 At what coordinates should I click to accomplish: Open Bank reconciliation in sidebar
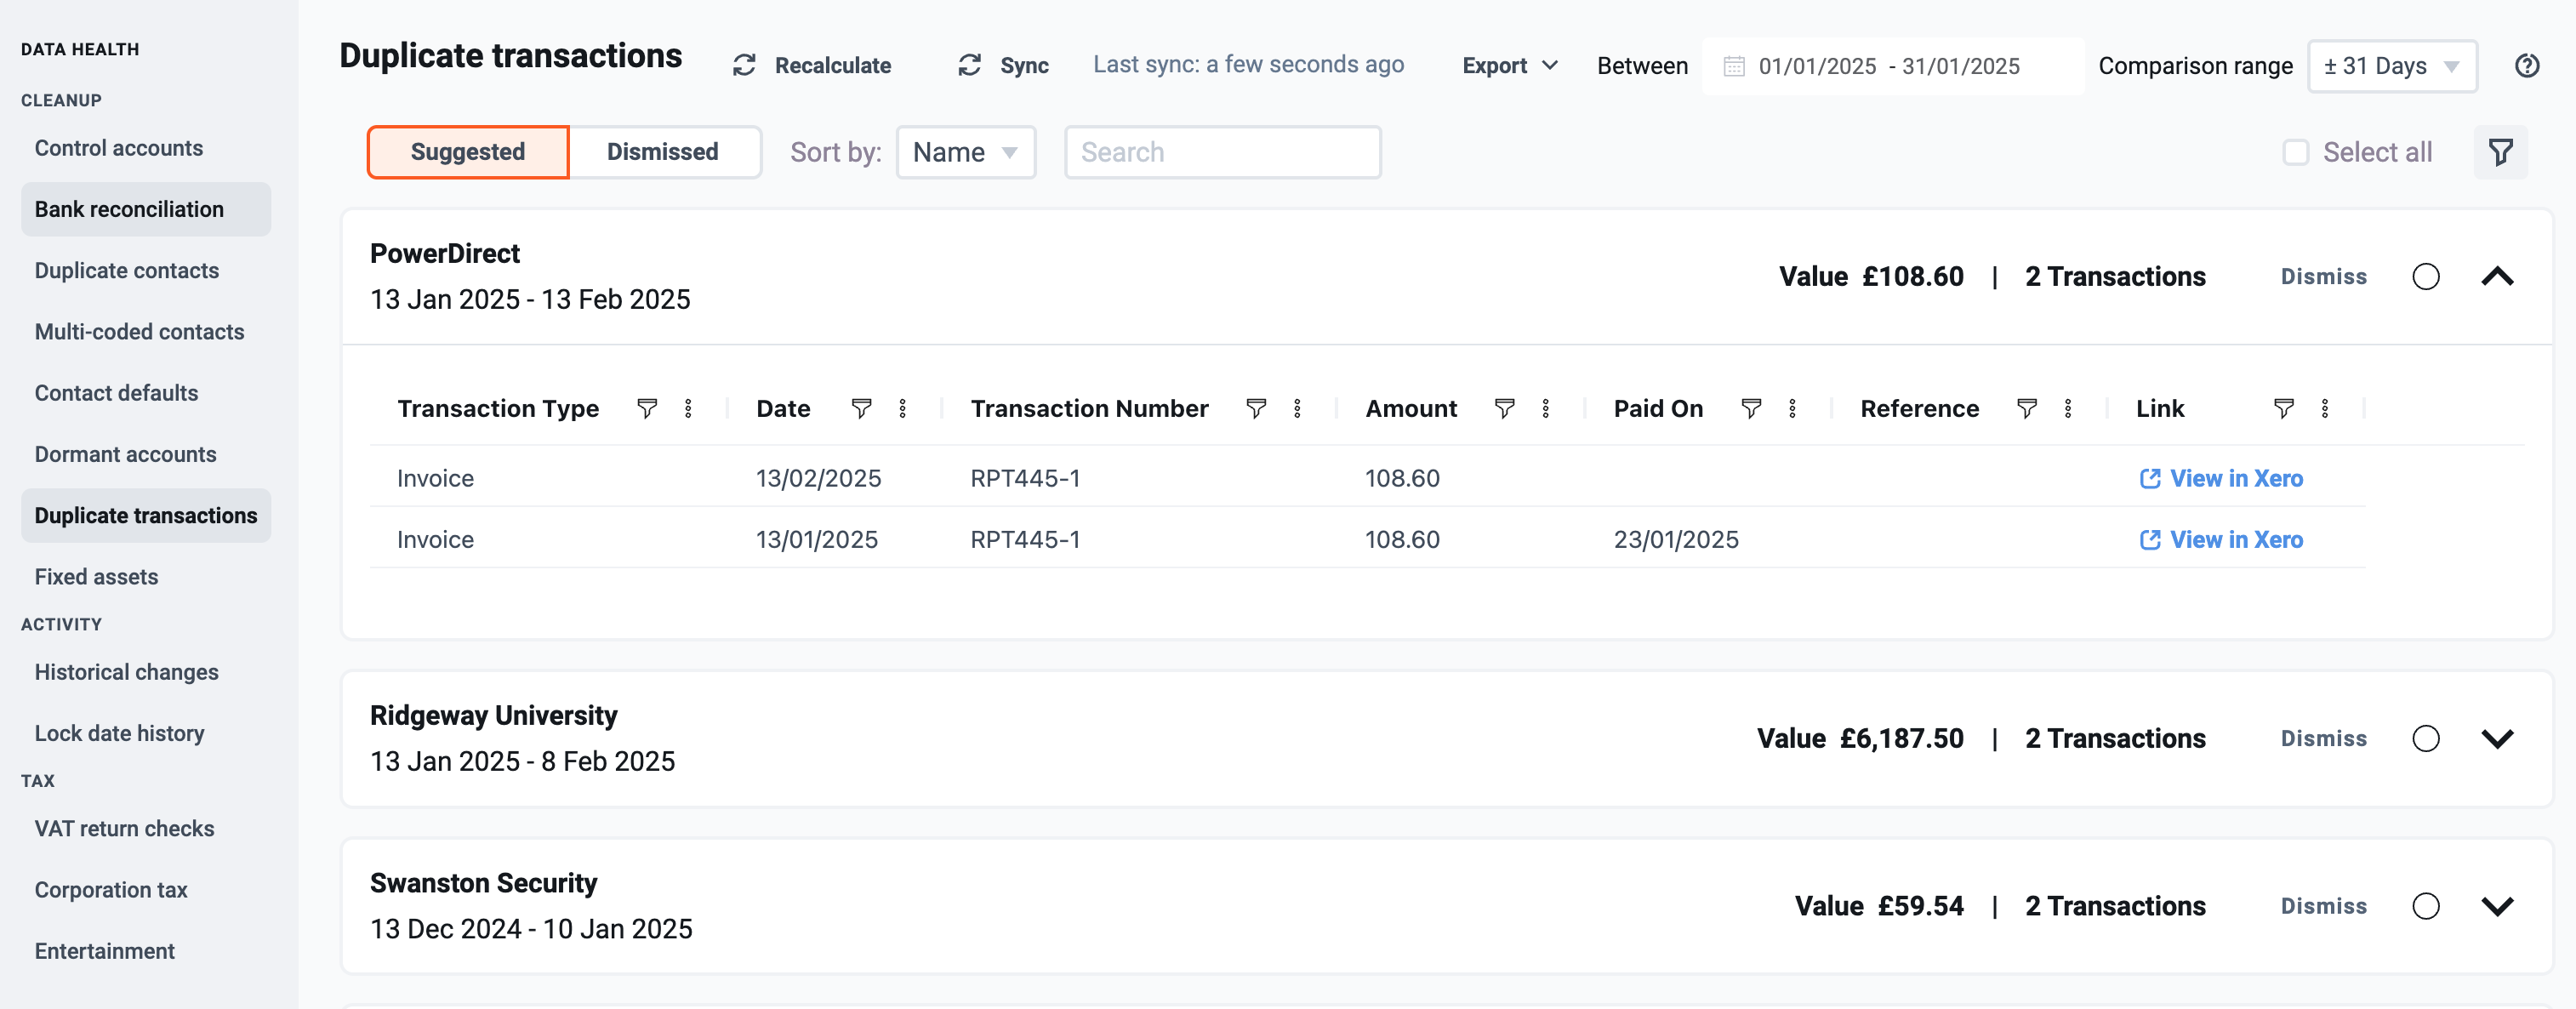(x=146, y=209)
